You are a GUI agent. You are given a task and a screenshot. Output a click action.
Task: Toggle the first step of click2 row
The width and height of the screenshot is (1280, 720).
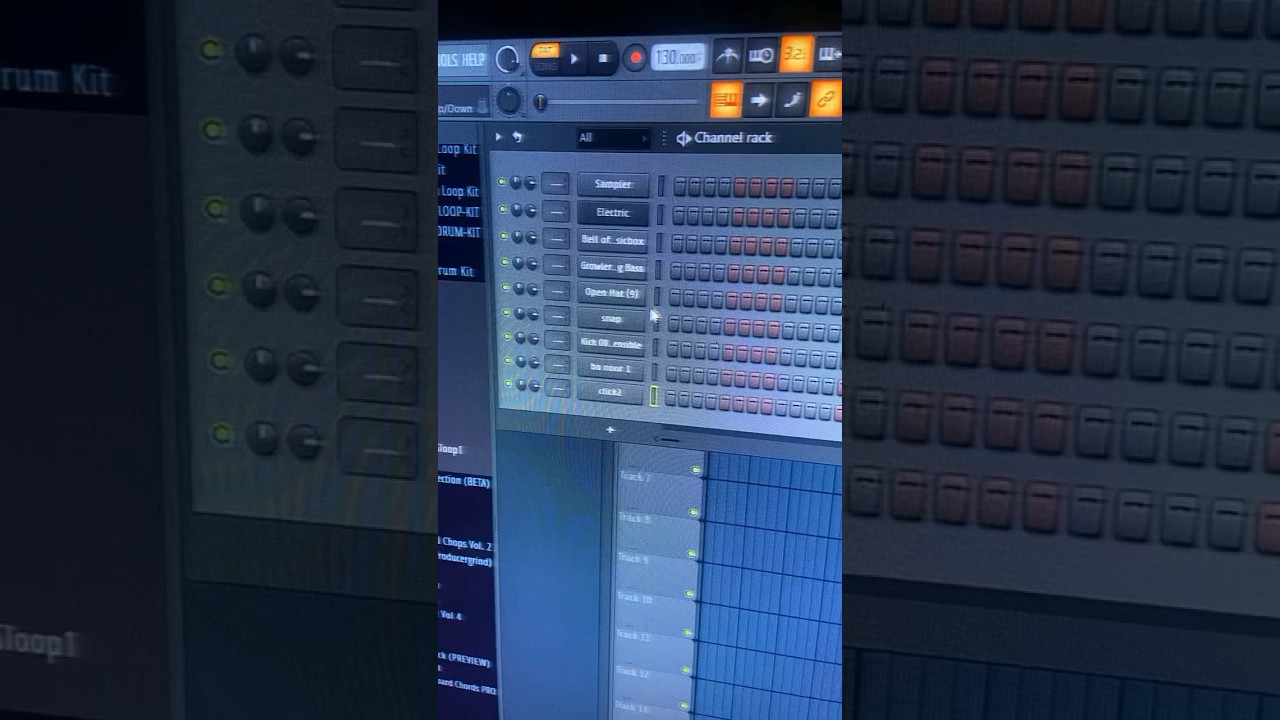(x=670, y=399)
